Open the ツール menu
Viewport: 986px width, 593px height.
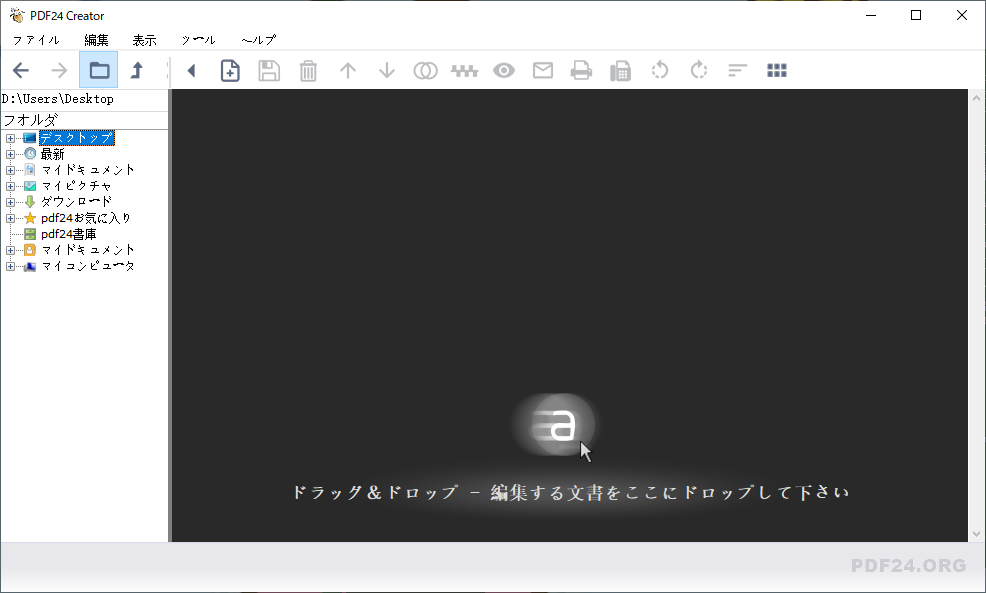197,40
